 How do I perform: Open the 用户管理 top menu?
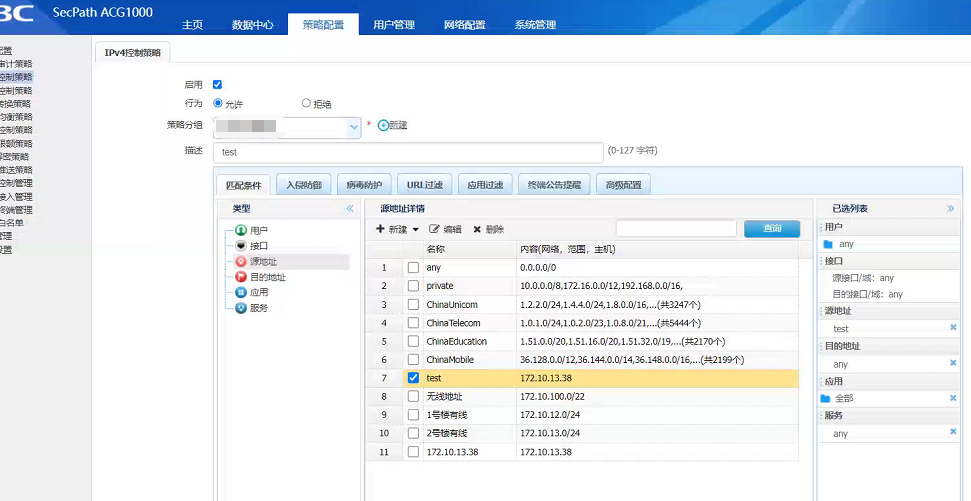(x=394, y=25)
